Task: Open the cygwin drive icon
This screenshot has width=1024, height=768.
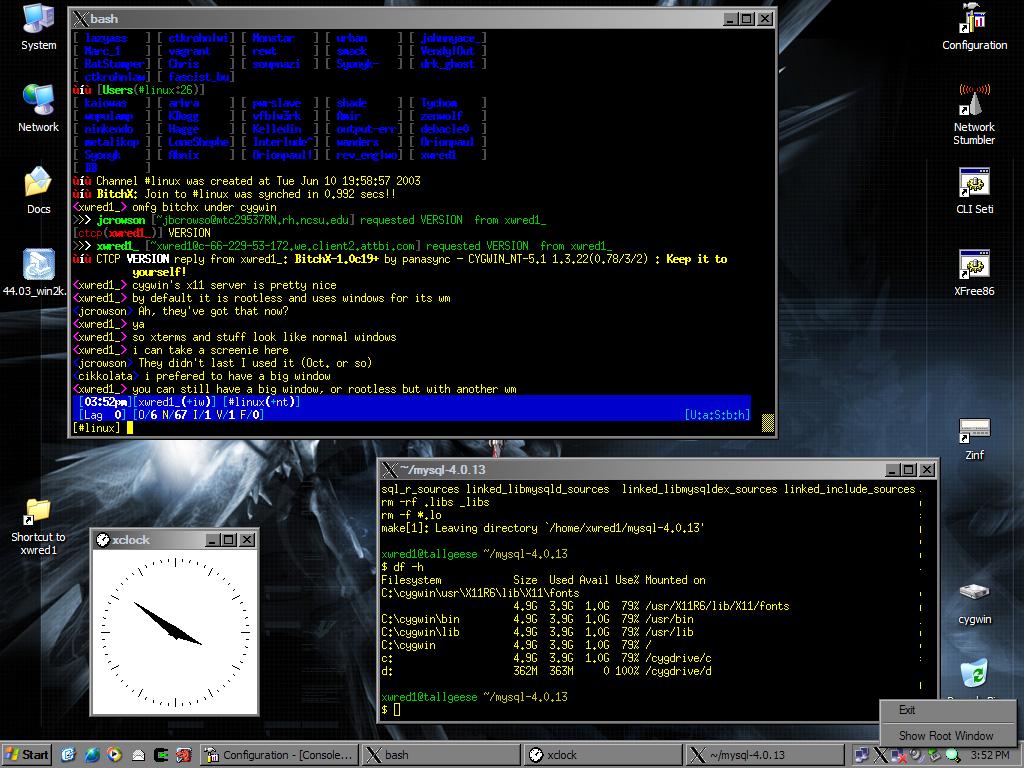Action: [974, 602]
